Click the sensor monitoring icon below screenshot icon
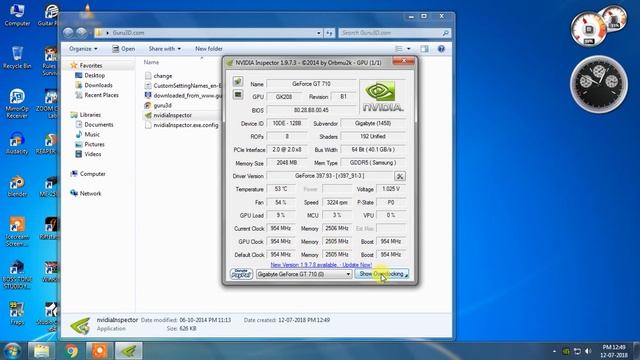 pos(238,95)
